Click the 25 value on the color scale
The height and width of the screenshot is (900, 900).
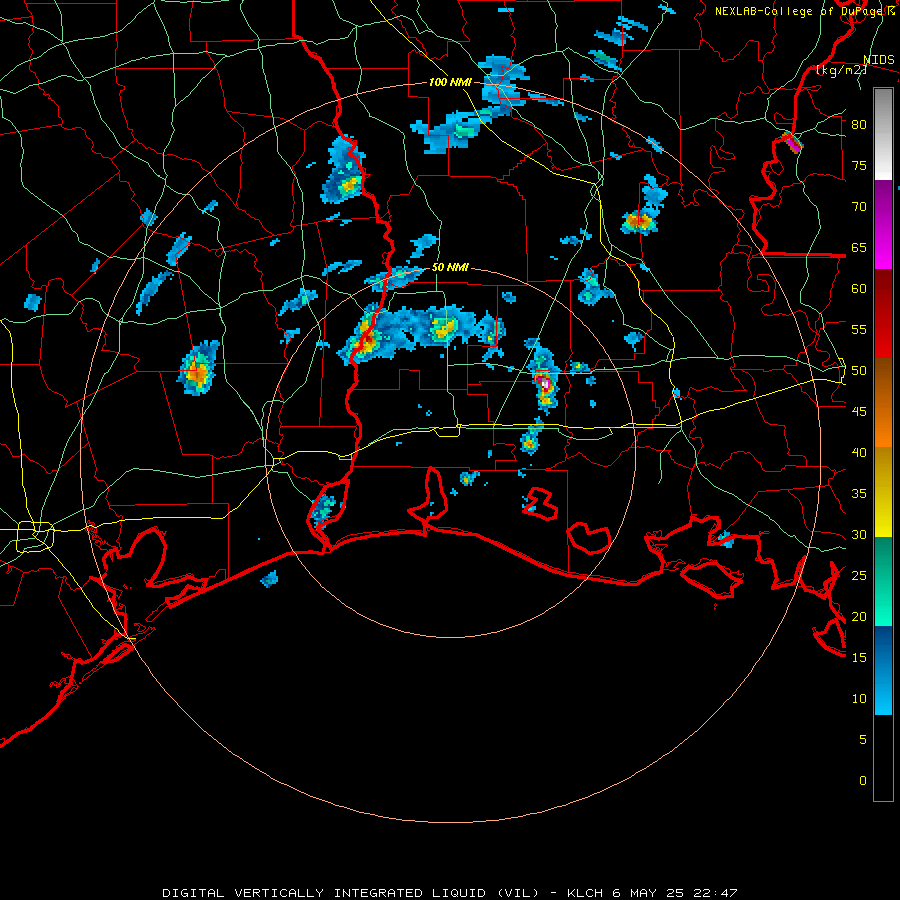pyautogui.click(x=859, y=575)
